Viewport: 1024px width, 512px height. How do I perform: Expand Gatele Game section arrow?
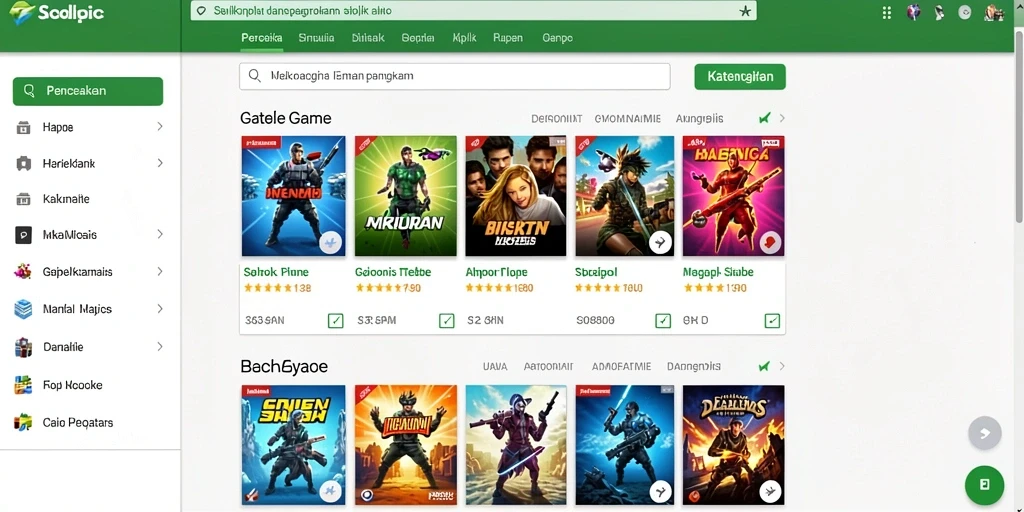click(x=782, y=118)
